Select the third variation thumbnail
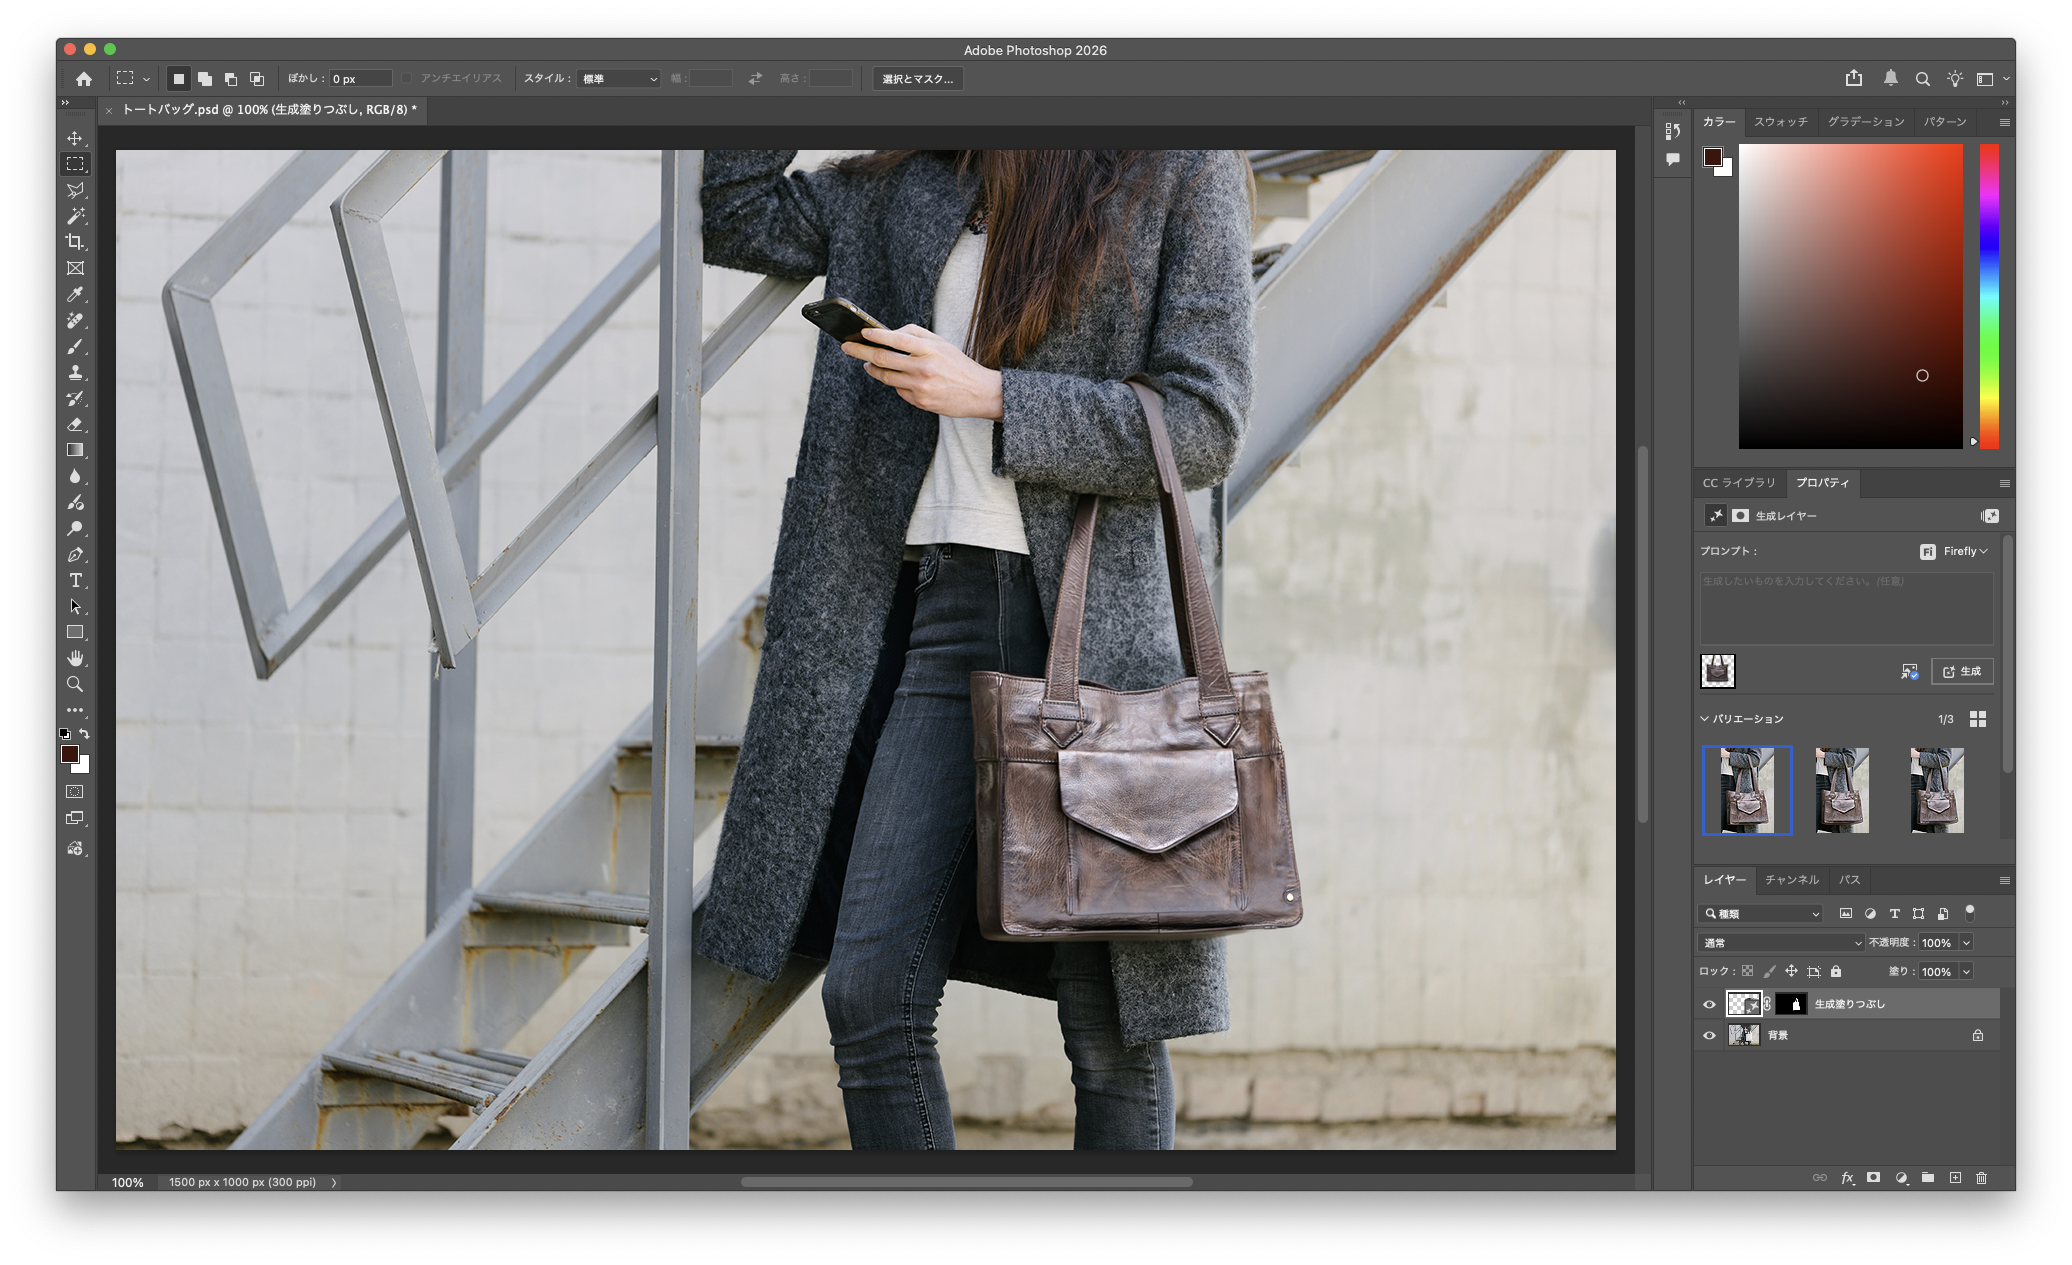The height and width of the screenshot is (1265, 2072). [x=1936, y=790]
